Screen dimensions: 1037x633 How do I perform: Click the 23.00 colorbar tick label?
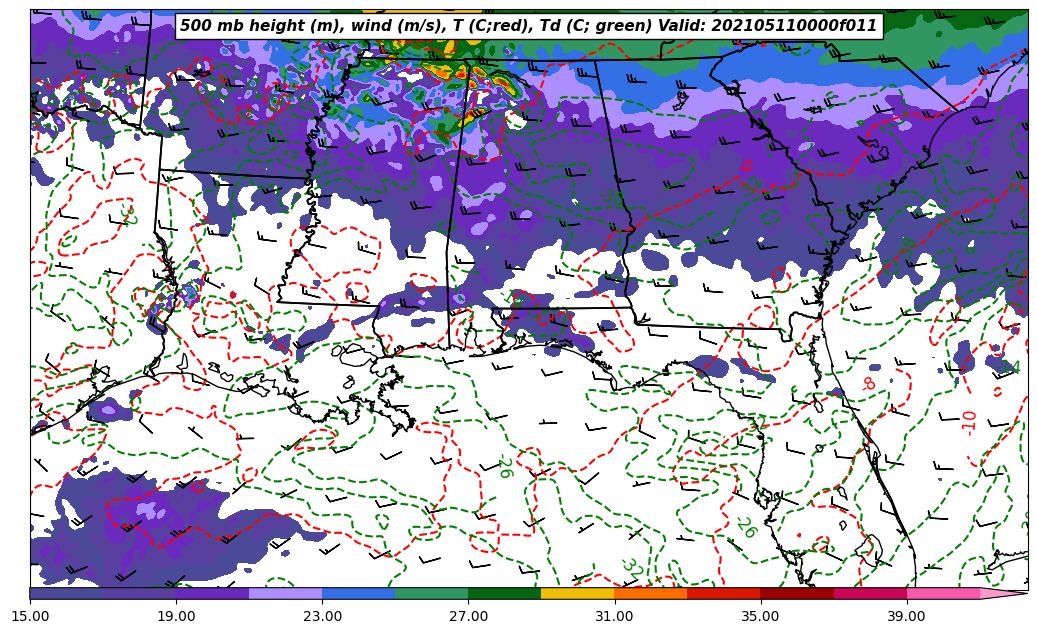pos(322,616)
